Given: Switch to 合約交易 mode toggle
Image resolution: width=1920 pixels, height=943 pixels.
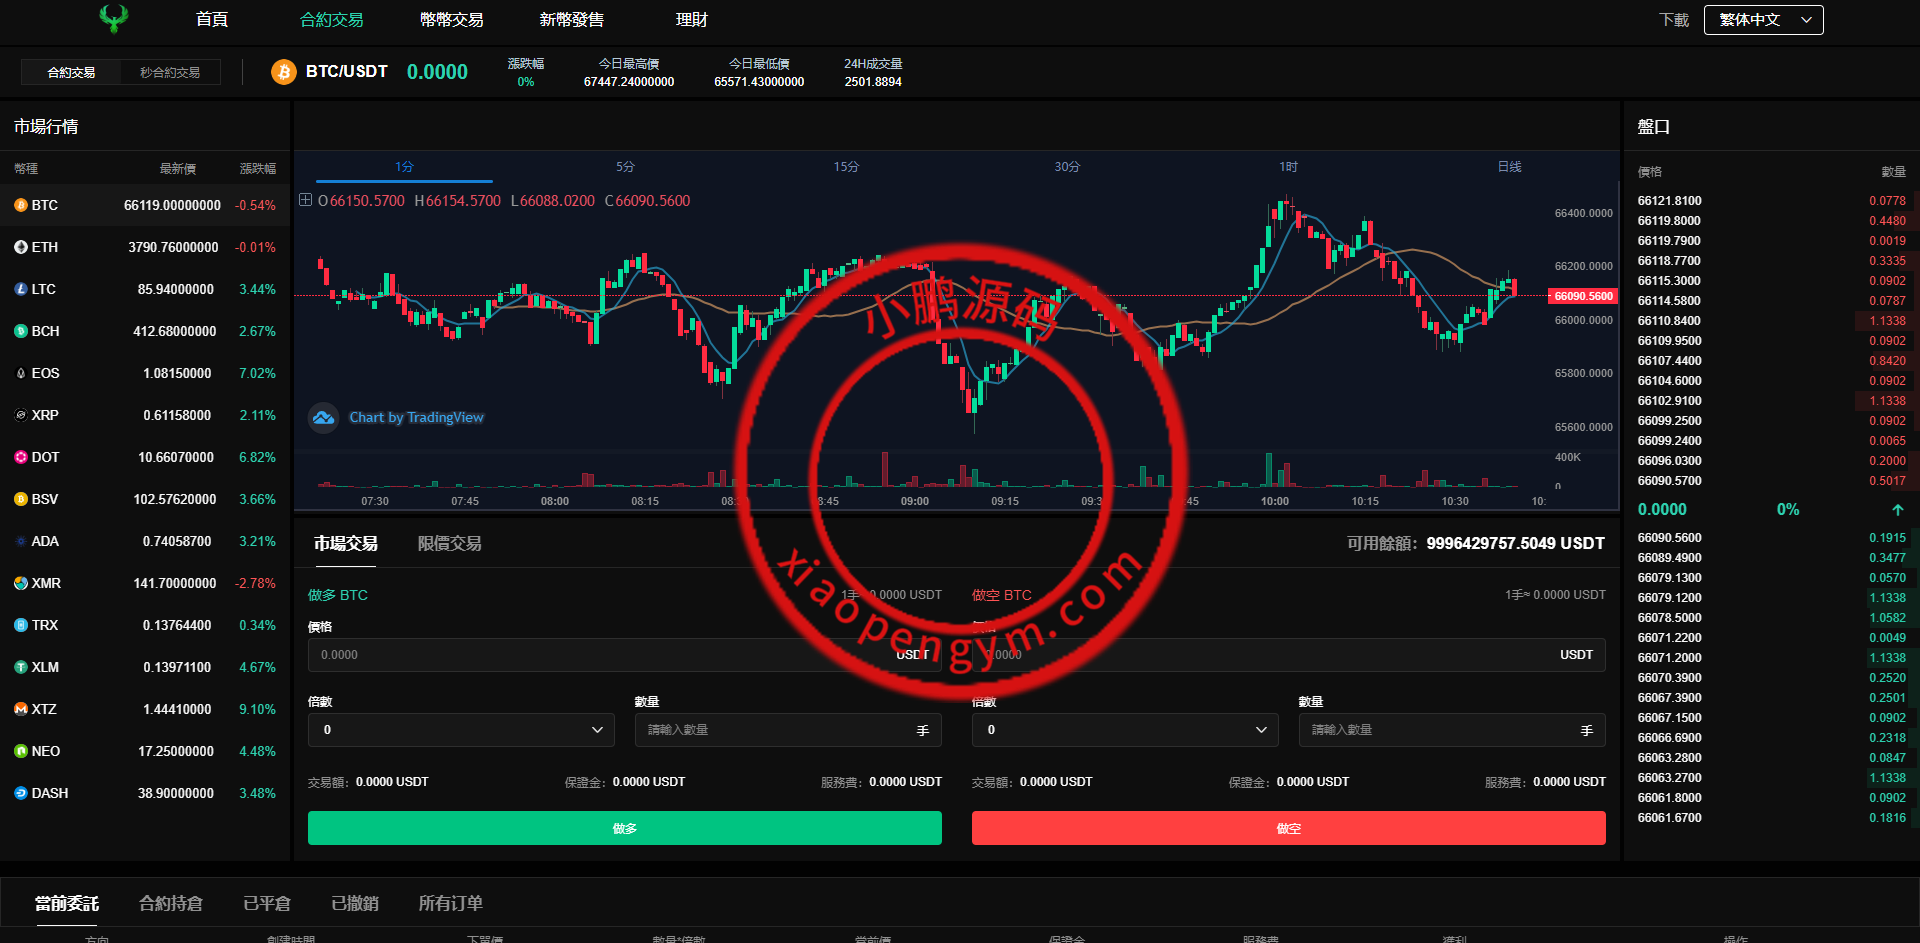Looking at the screenshot, I should (71, 72).
